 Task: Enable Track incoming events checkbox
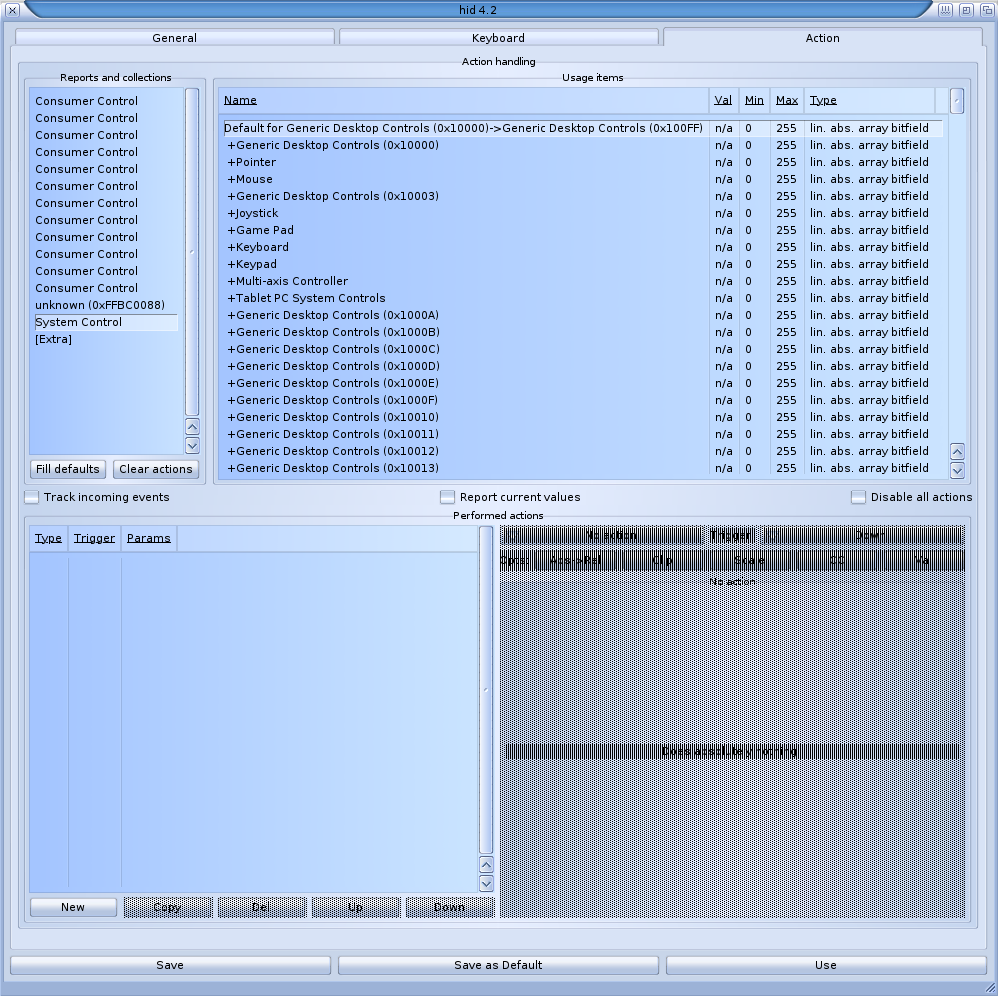pos(33,497)
